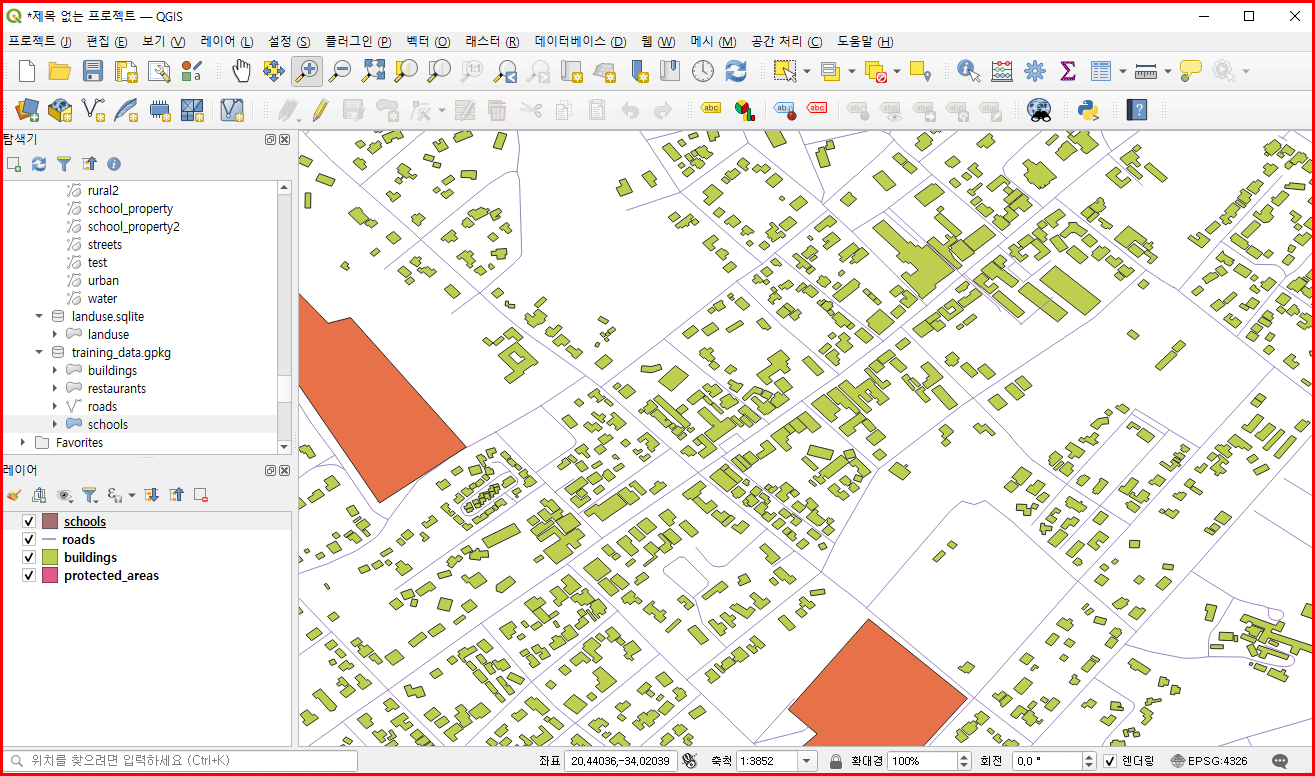Collapse the landuse.sqlite tree node
The width and height of the screenshot is (1315, 776).
tap(39, 316)
